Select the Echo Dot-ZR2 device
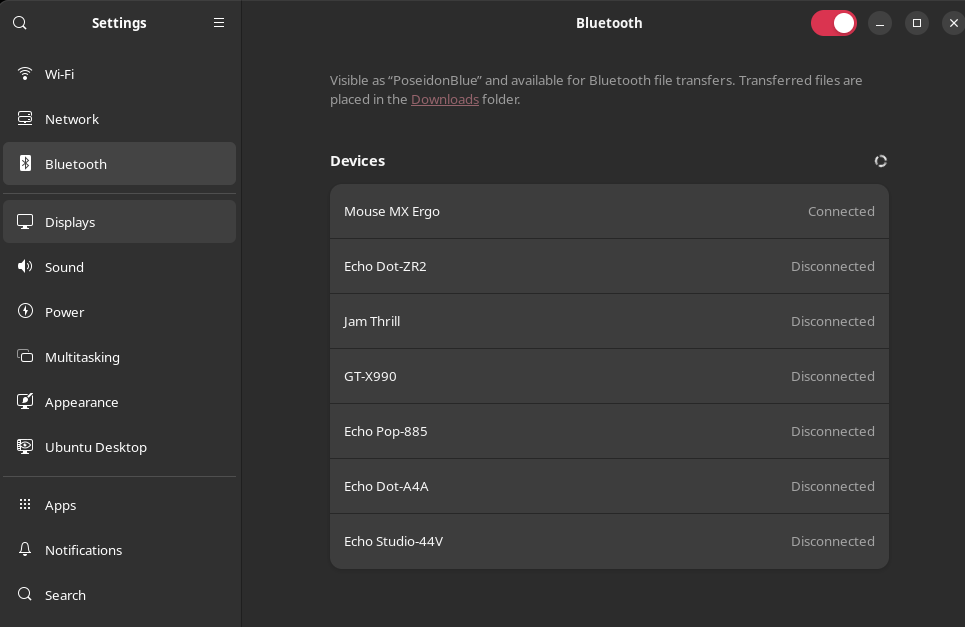The image size is (965, 627). 608,267
